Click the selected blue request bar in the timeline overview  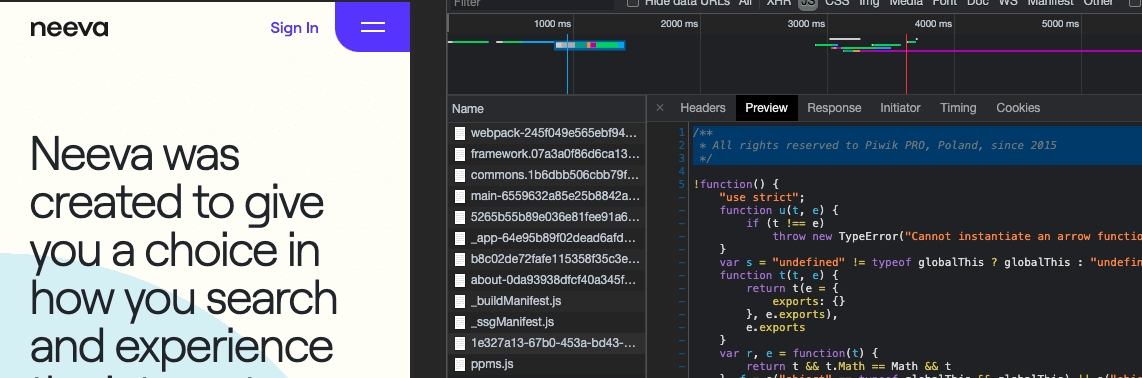[x=590, y=45]
